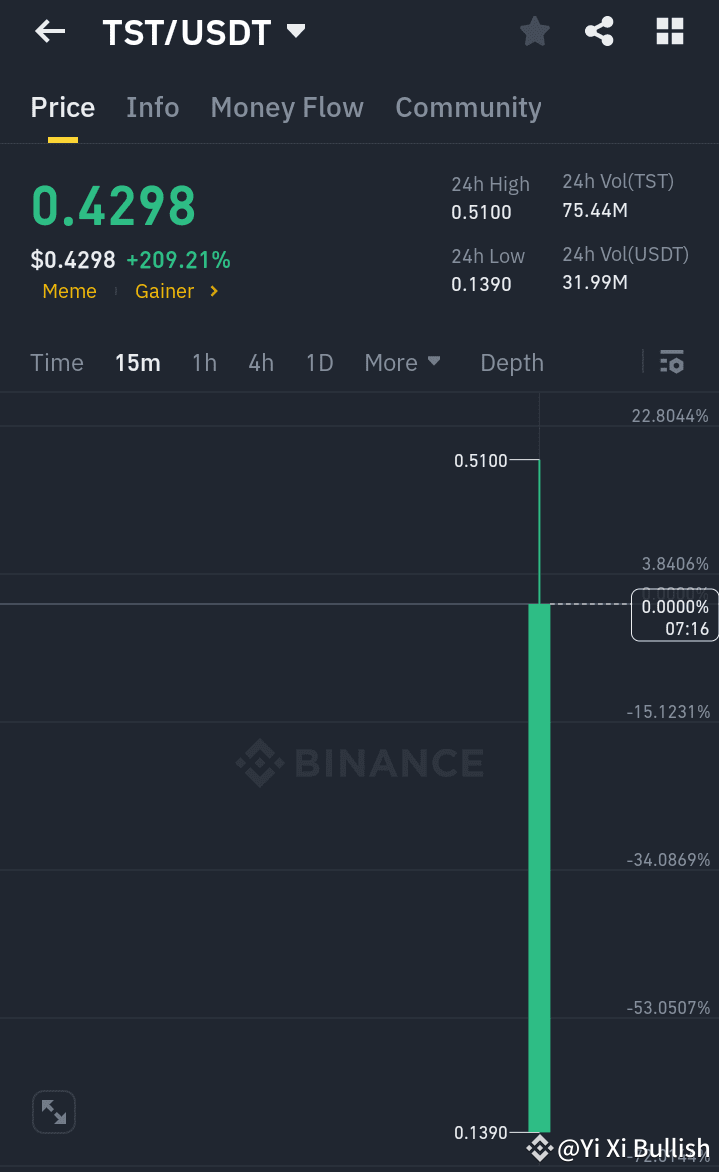
Task: Open the Meme category link
Action: (x=69, y=291)
